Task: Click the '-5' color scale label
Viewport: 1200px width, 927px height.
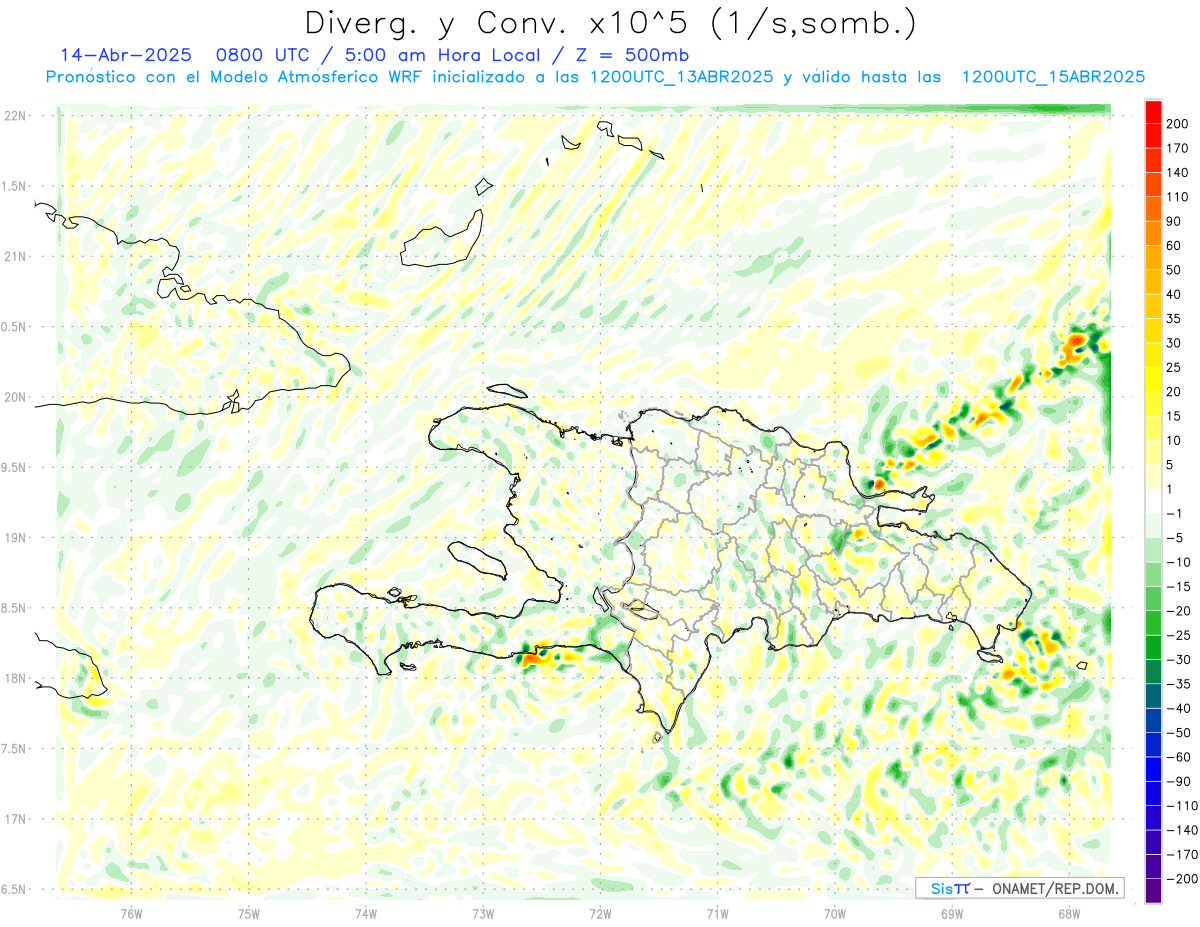Action: (x=1175, y=538)
